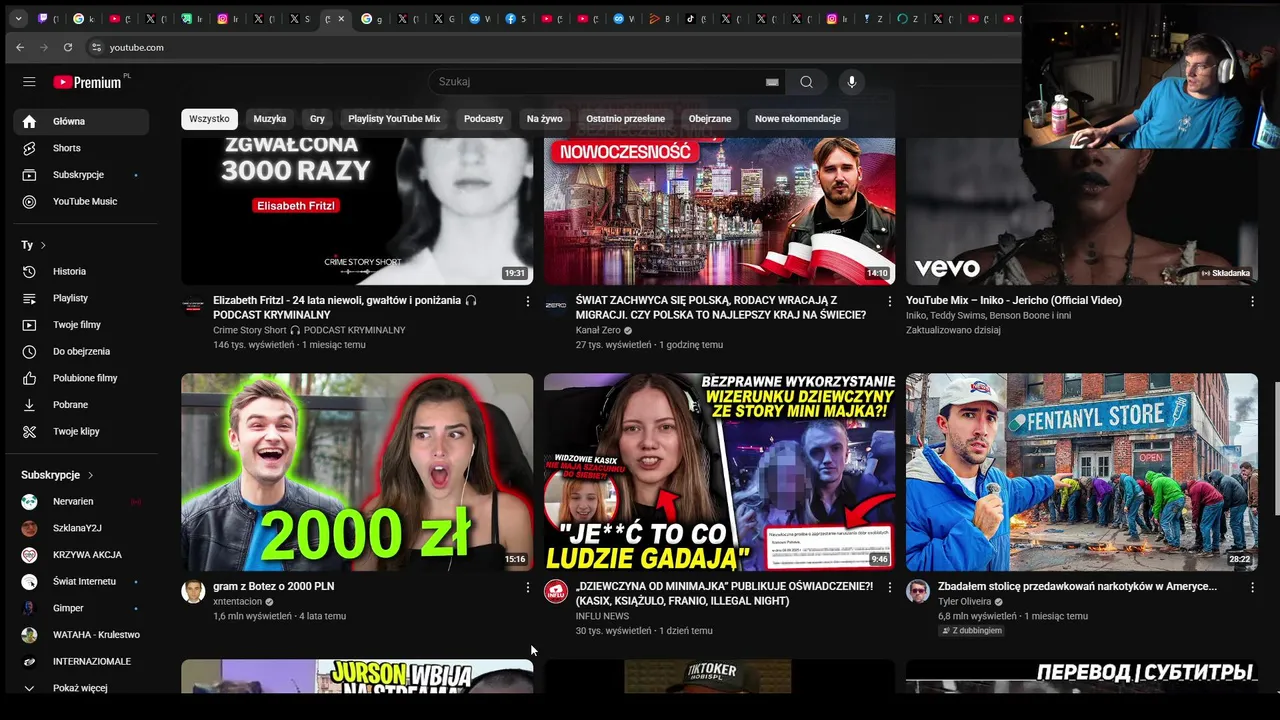Open Subskrypcje in the sidebar

[x=81, y=175]
